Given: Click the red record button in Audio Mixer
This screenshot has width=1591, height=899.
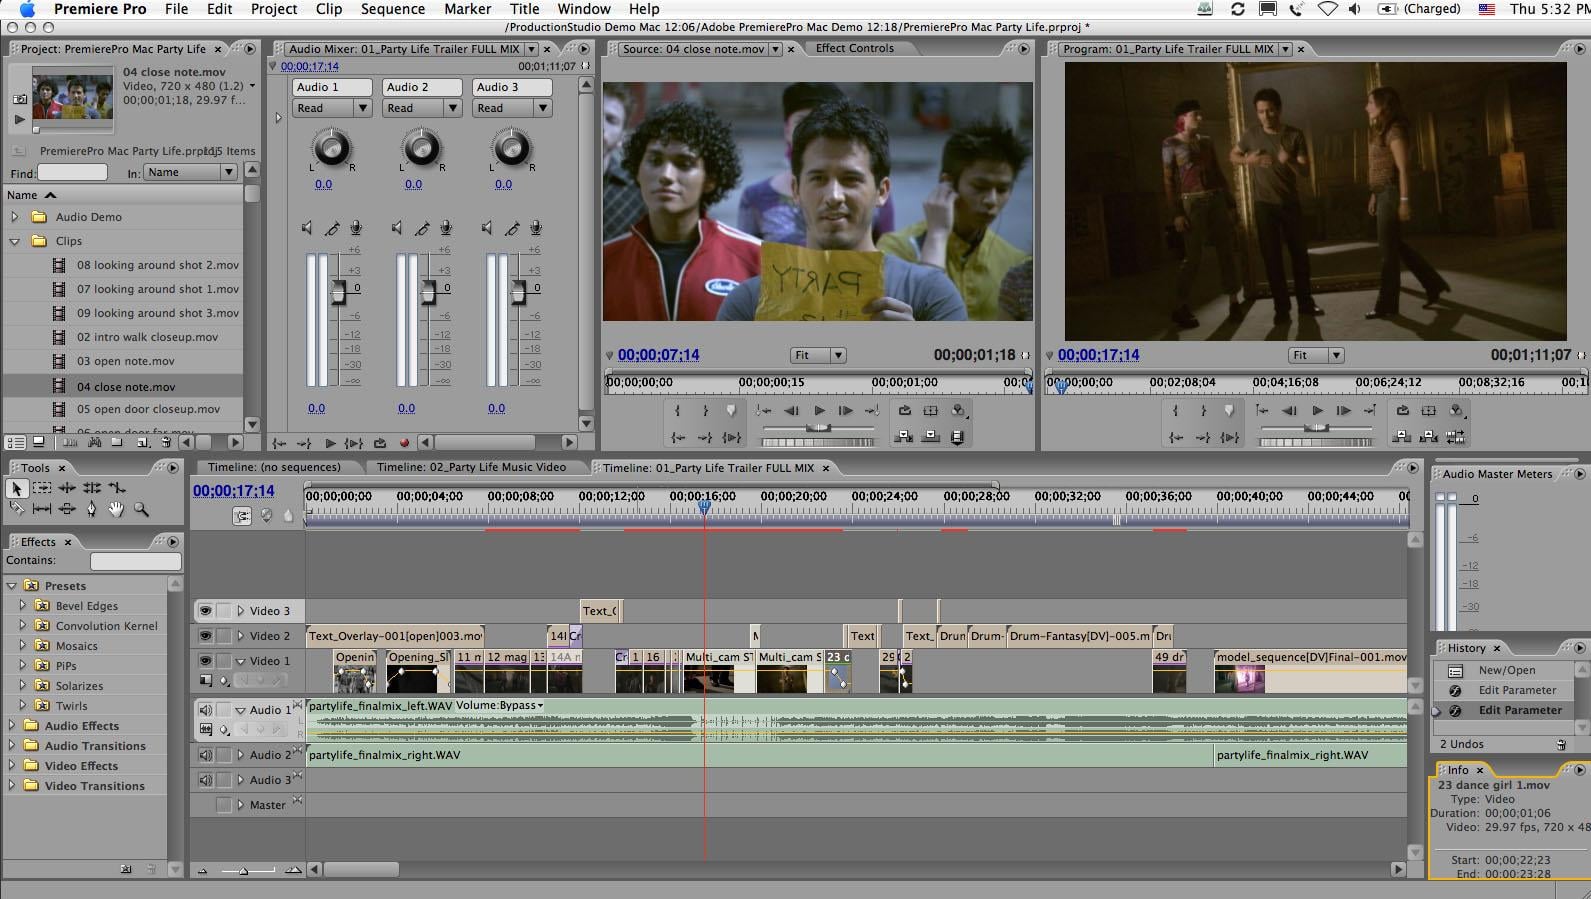Looking at the screenshot, I should (x=404, y=443).
